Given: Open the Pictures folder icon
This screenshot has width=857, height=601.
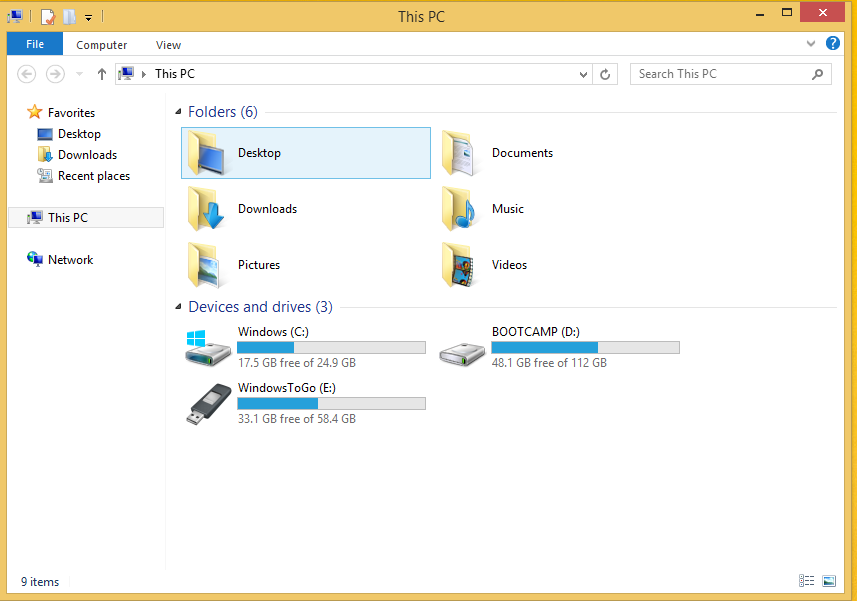Looking at the screenshot, I should click(x=206, y=265).
